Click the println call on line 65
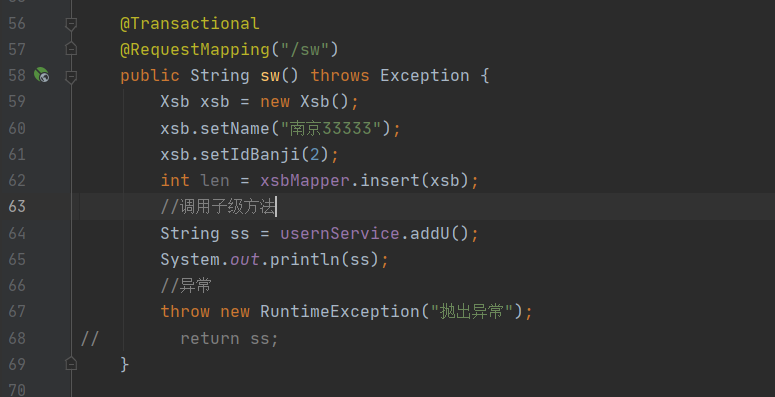Image resolution: width=775 pixels, height=397 pixels. coord(304,259)
